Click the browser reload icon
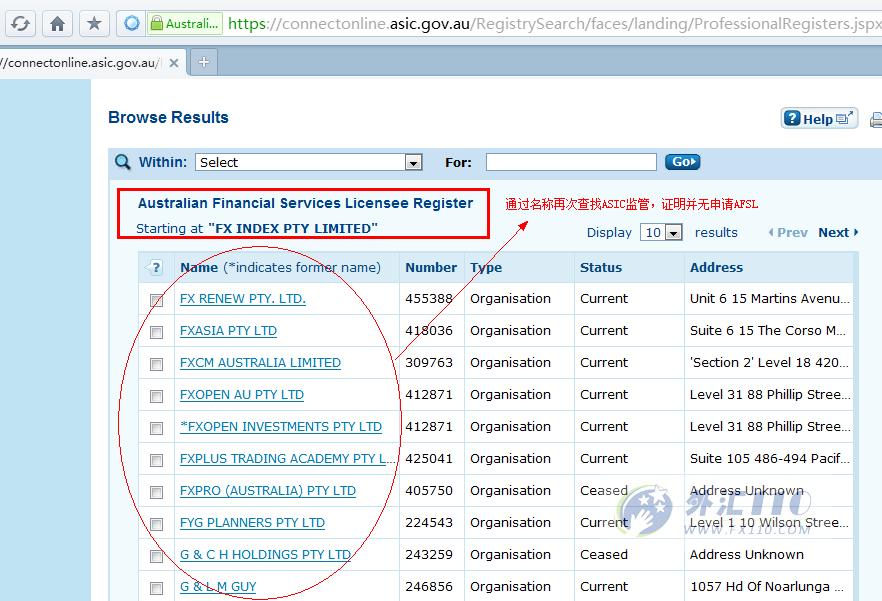This screenshot has width=882, height=601. 20,24
